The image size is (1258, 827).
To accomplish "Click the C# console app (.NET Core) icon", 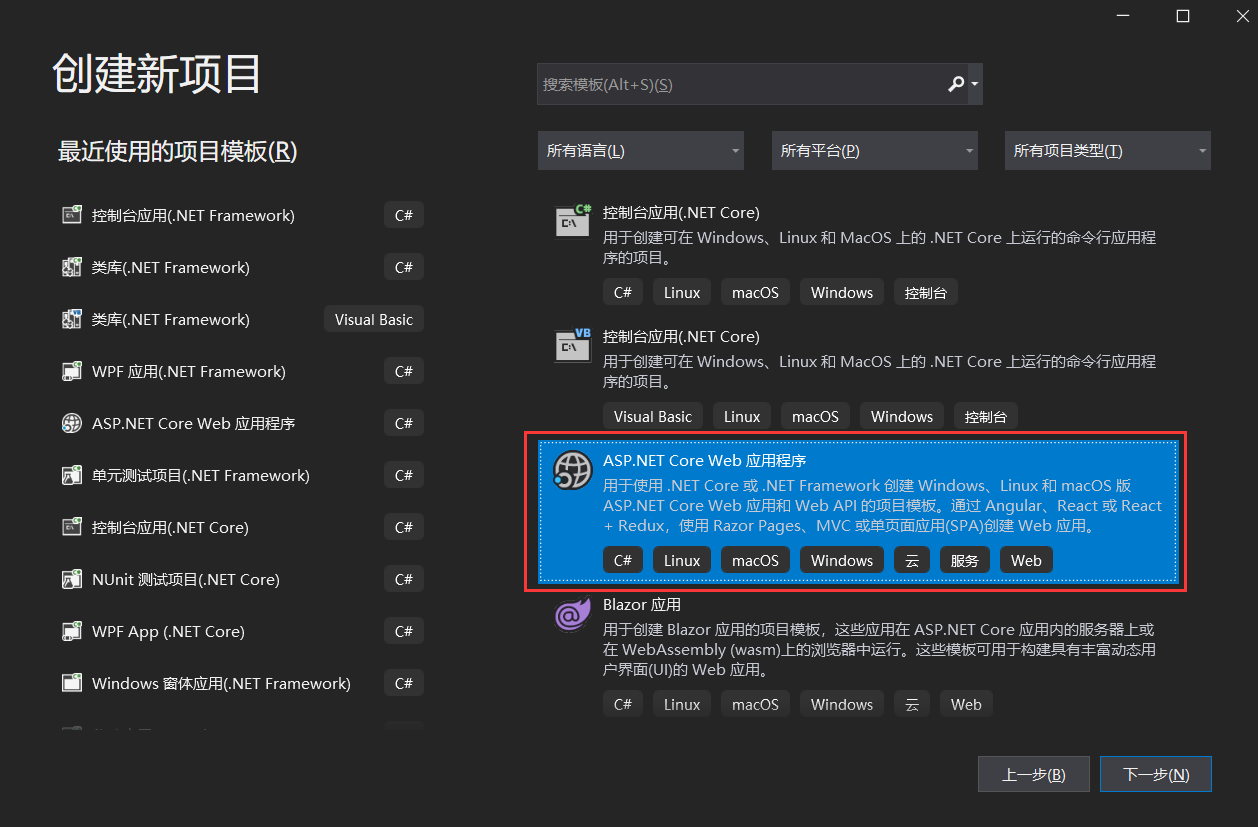I will [573, 221].
